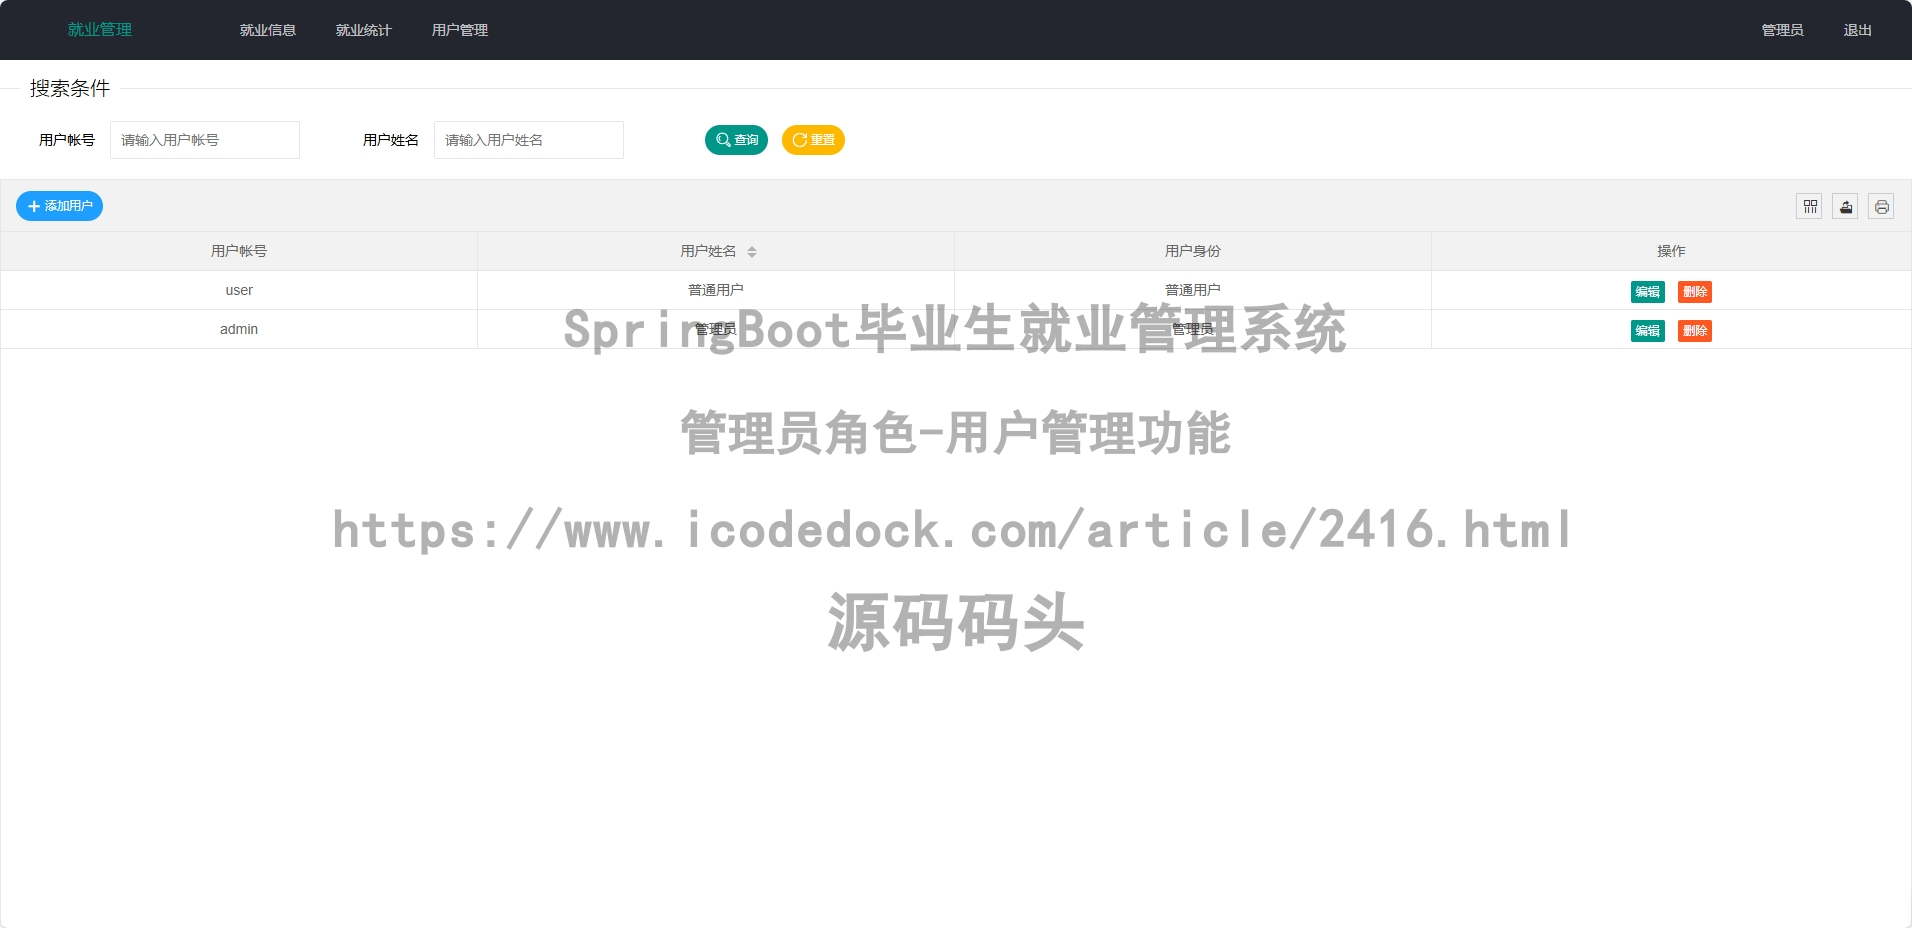
Task: Click 管理员 in admin row's 用户身份 column
Action: pyautogui.click(x=1193, y=329)
